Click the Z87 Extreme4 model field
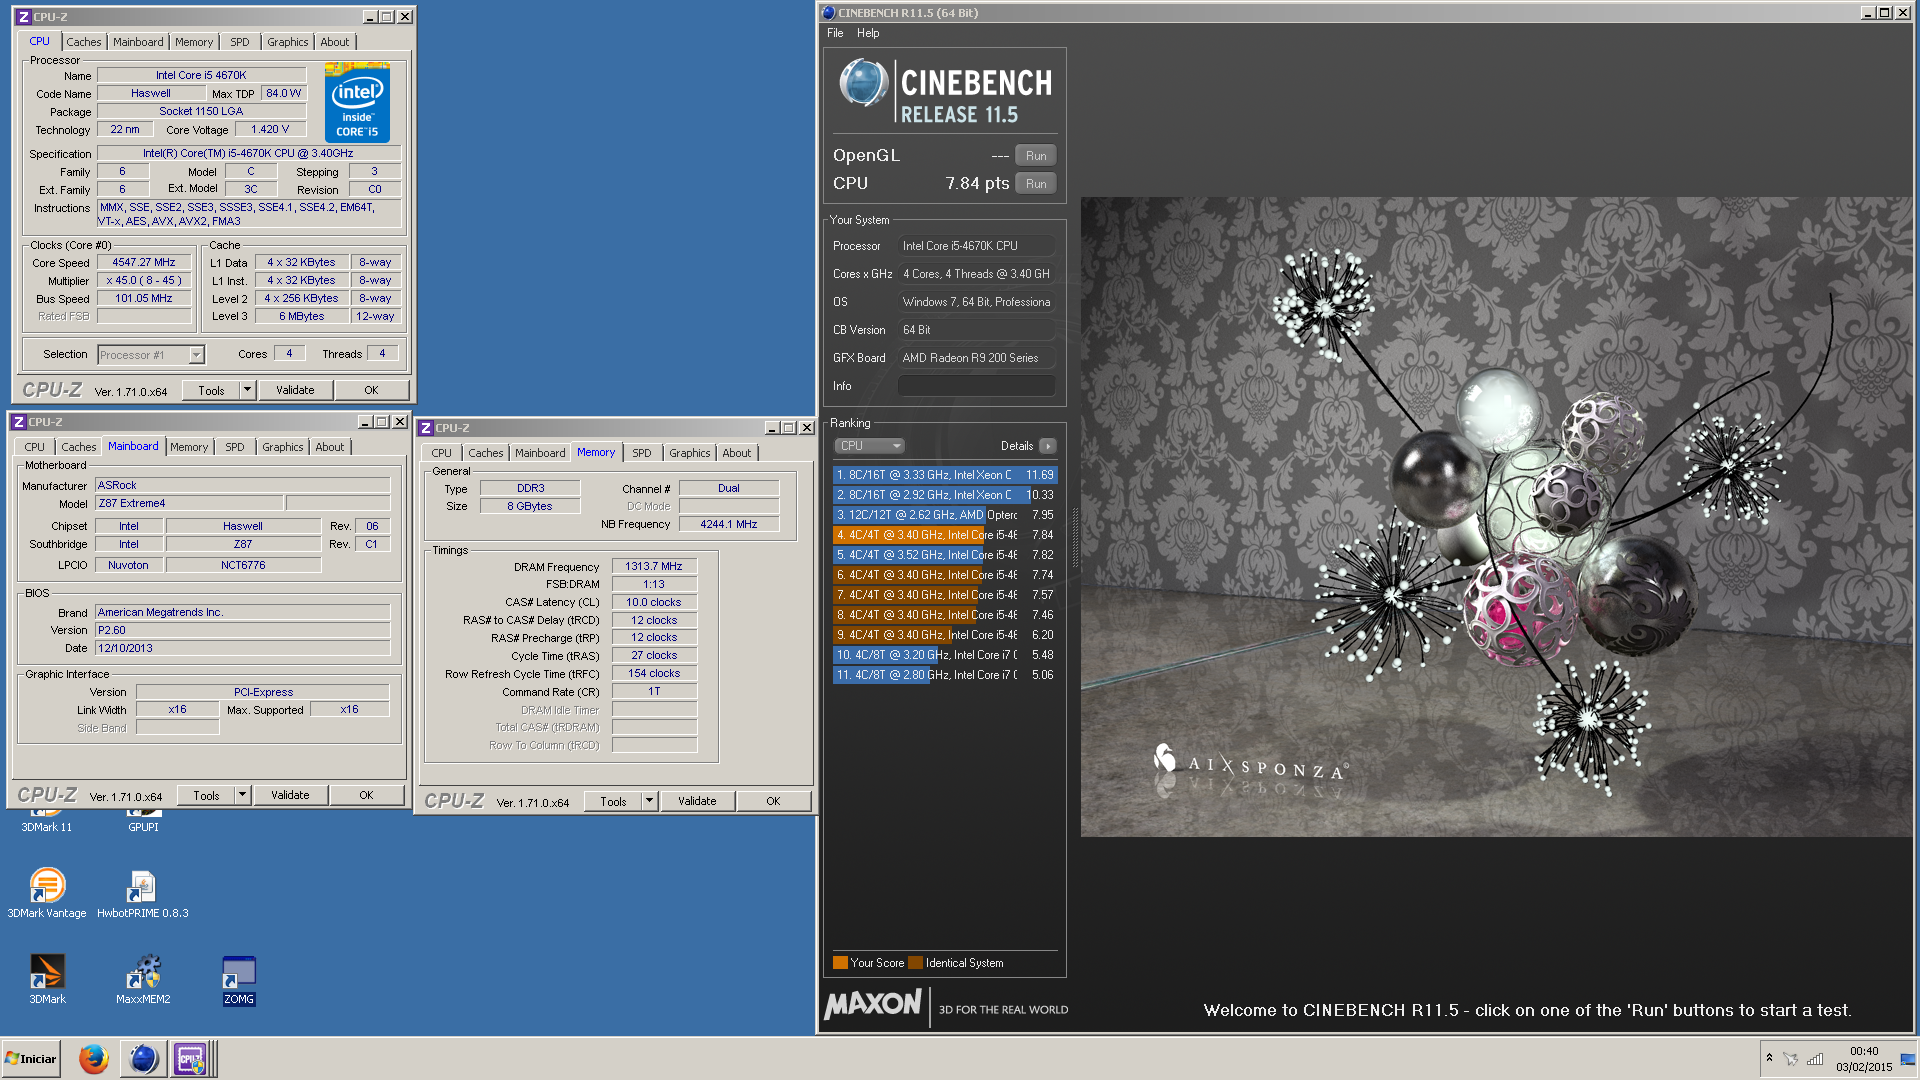Screen dimensions: 1920x1080 pyautogui.click(x=189, y=503)
